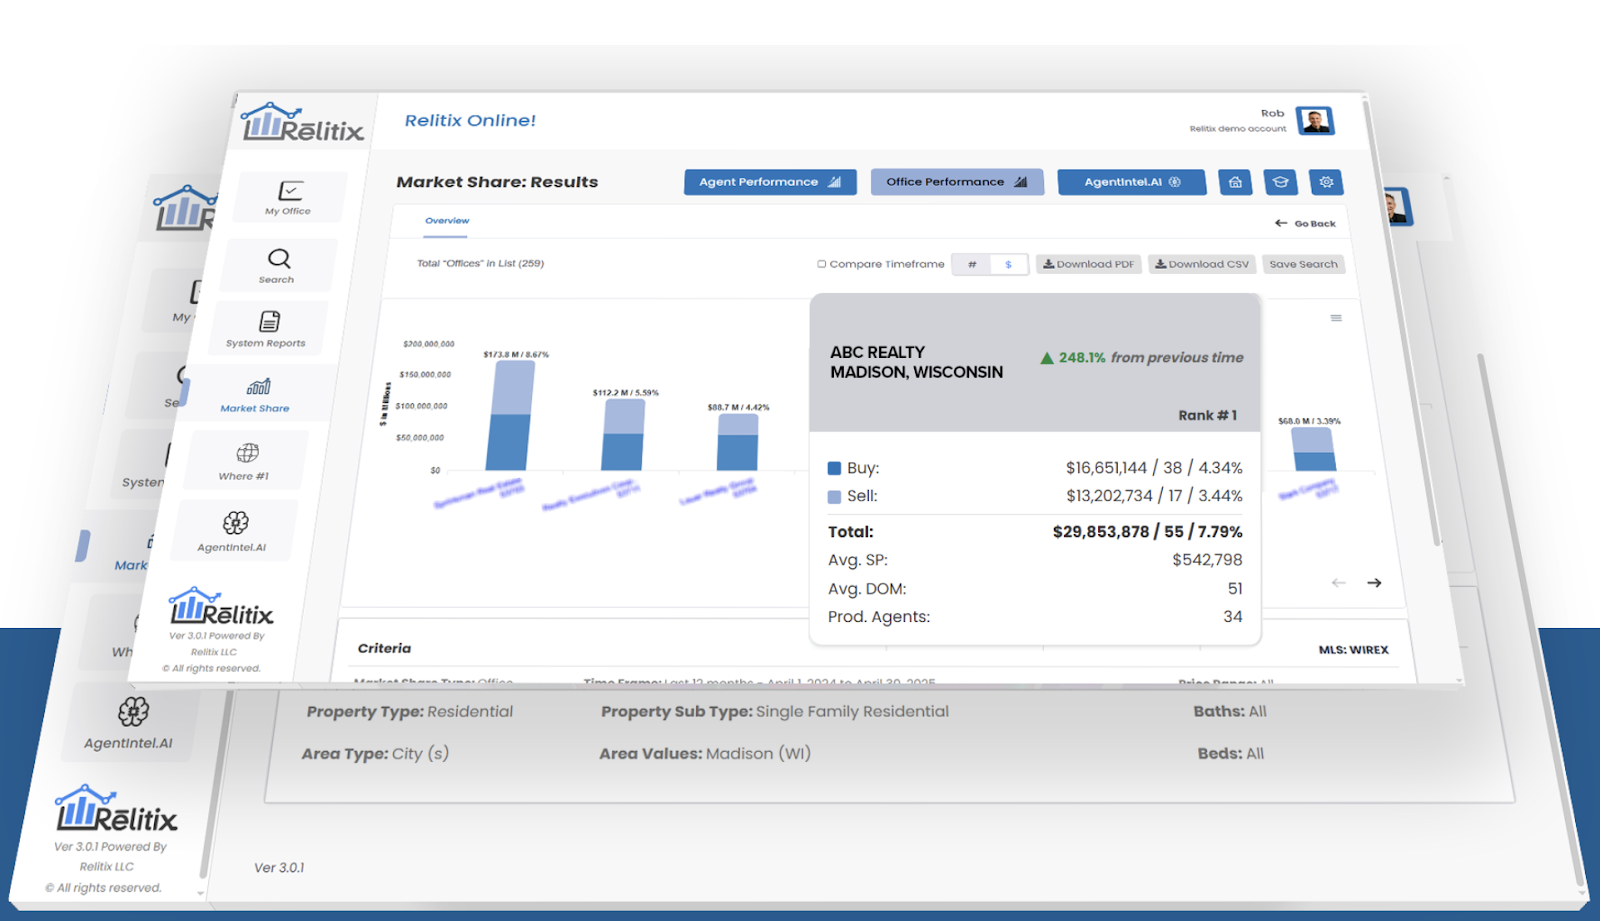Go to next chart page arrow
This screenshot has height=921, width=1600.
point(1374,583)
